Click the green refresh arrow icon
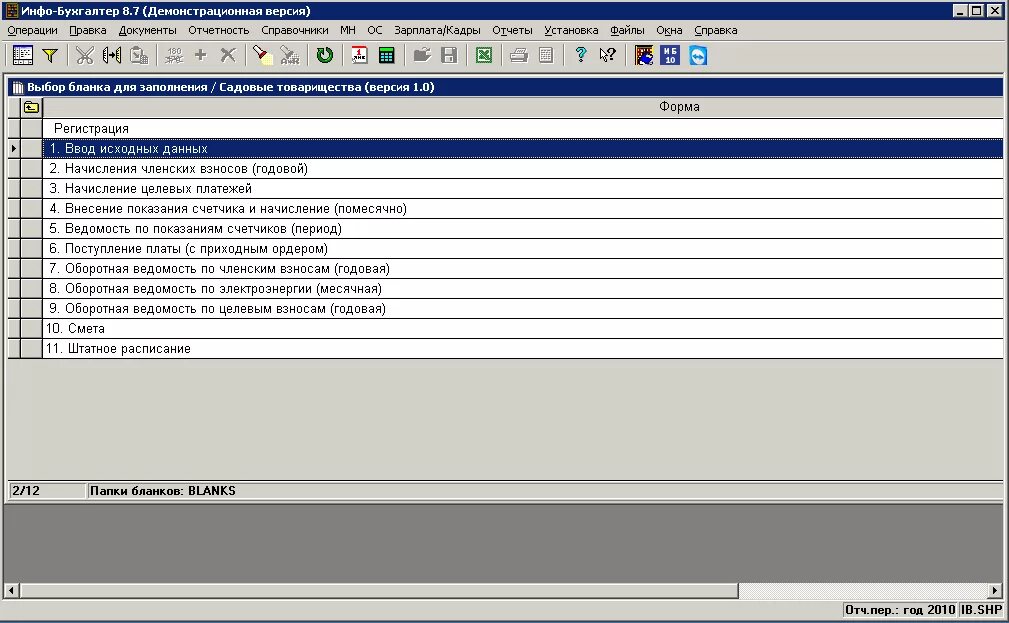 click(x=325, y=55)
